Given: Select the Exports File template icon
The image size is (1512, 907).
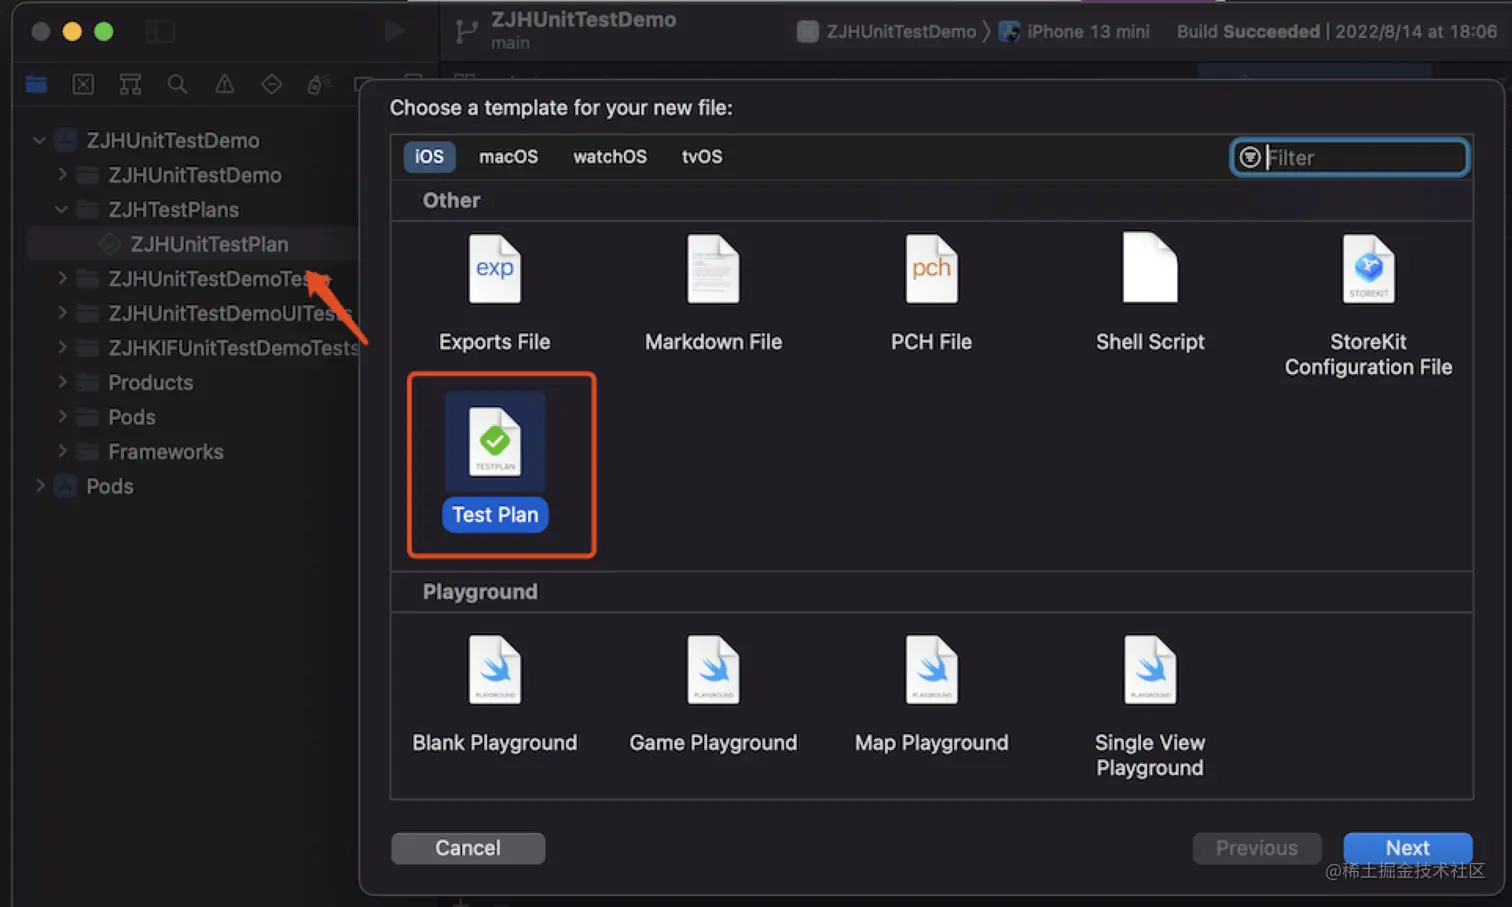Looking at the screenshot, I should 495,269.
